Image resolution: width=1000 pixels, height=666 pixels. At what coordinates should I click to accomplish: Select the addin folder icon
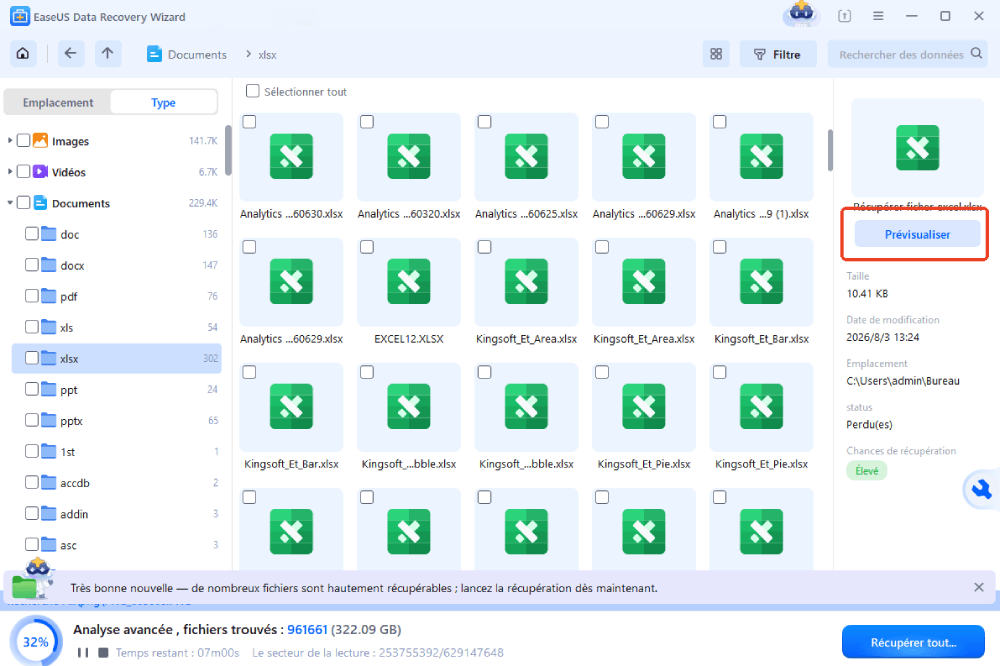(x=49, y=514)
